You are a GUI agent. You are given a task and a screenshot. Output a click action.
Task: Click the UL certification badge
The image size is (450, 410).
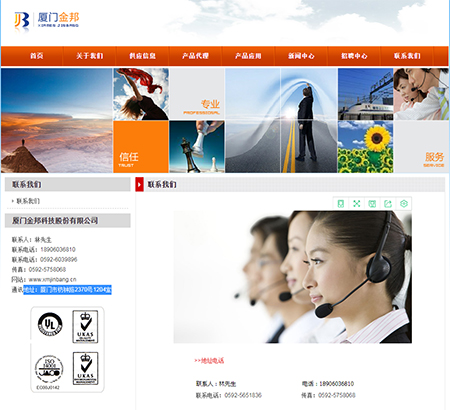click(50, 324)
